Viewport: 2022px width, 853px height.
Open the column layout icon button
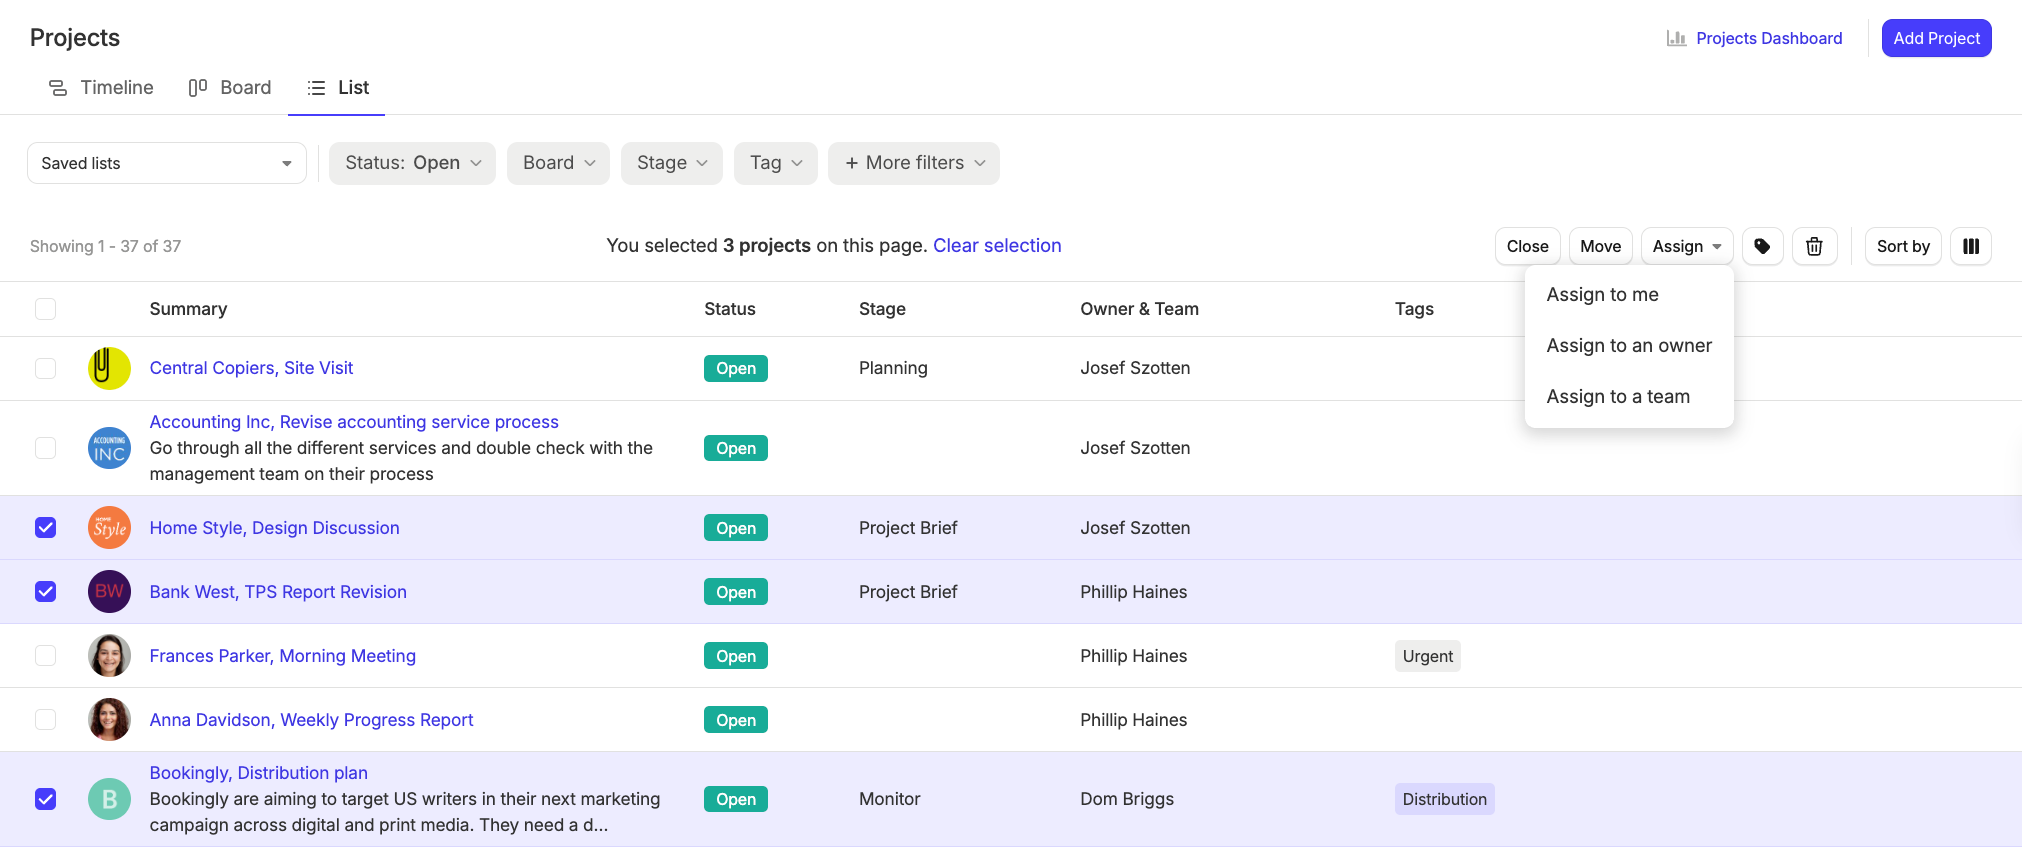[1971, 246]
